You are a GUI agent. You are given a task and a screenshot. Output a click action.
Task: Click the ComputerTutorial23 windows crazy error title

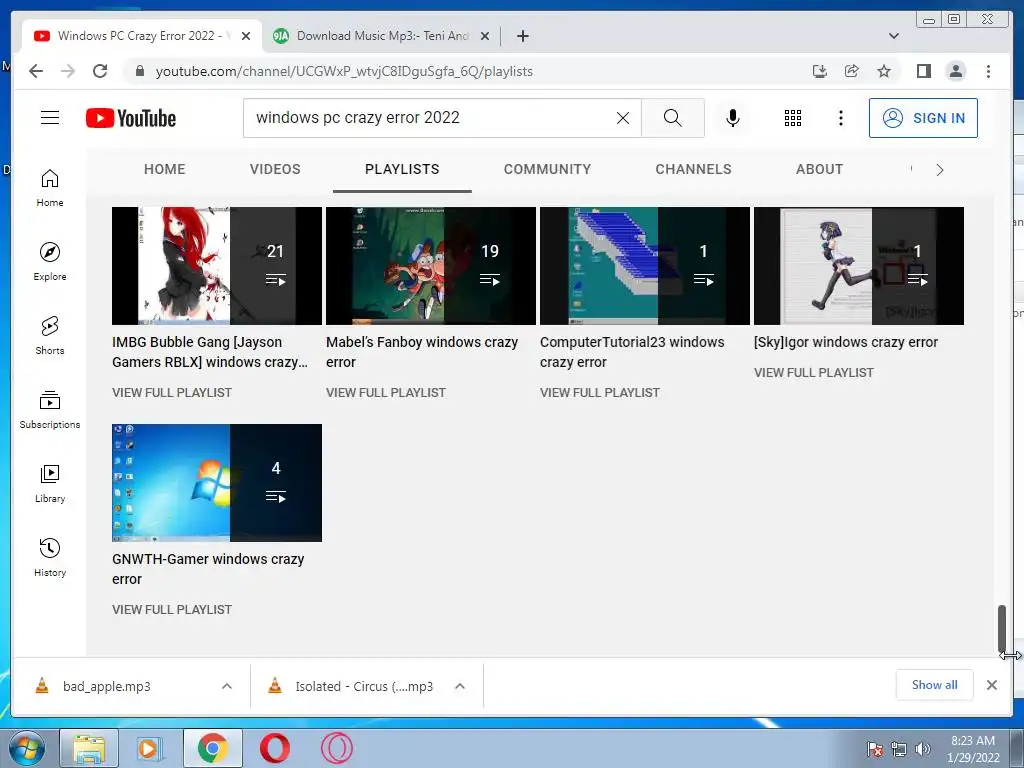[x=632, y=352]
